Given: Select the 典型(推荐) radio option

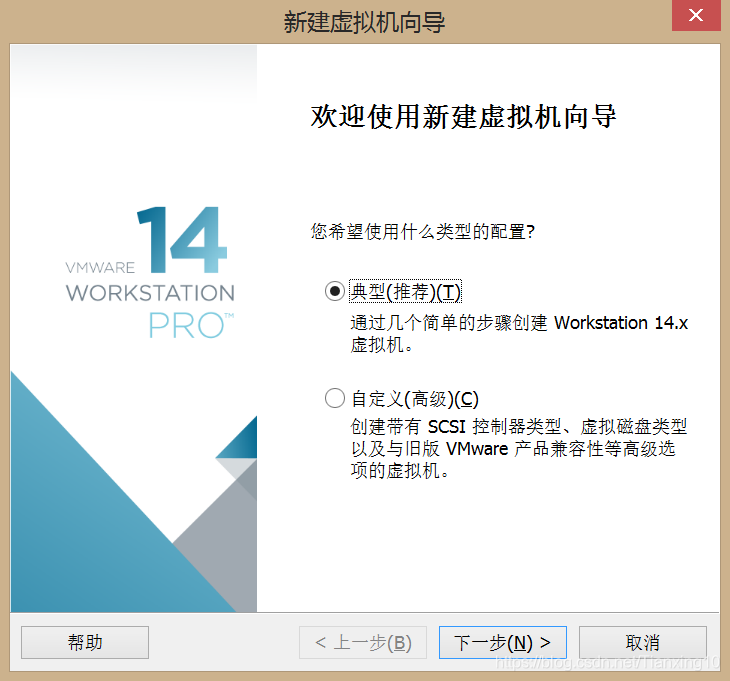Looking at the screenshot, I should (x=335, y=291).
